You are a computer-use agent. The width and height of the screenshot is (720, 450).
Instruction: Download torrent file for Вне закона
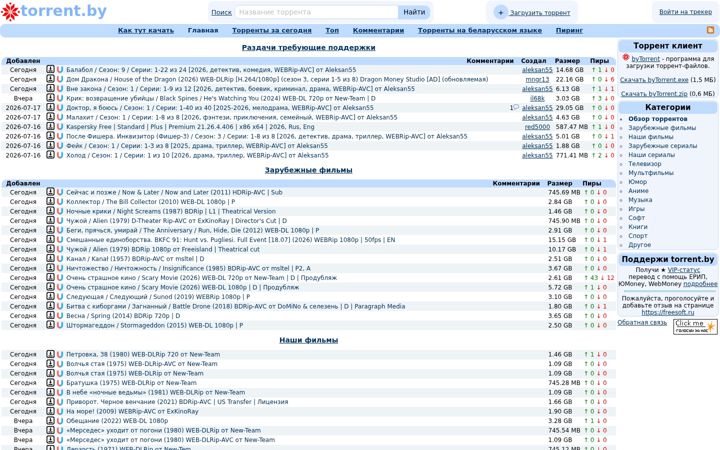click(51, 89)
